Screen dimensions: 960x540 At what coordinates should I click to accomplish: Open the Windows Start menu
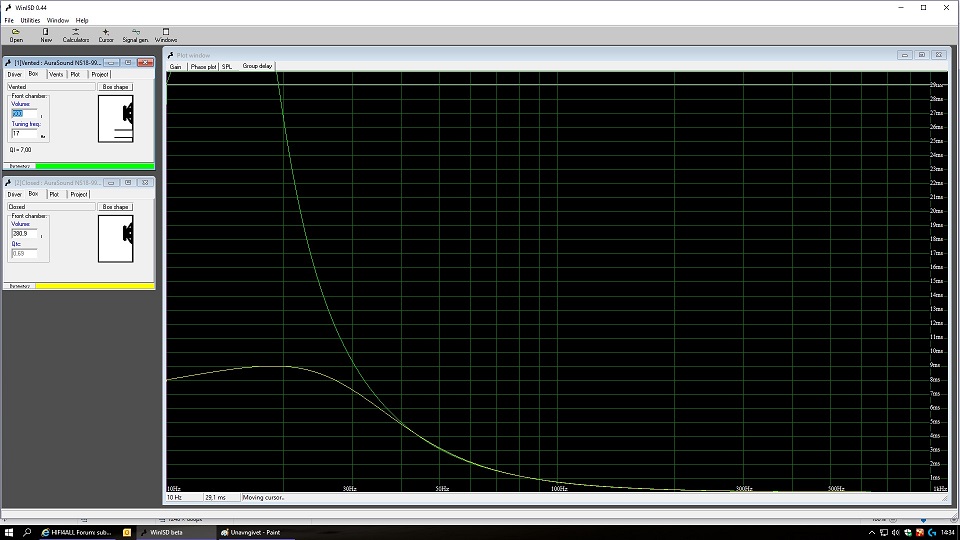point(9,532)
